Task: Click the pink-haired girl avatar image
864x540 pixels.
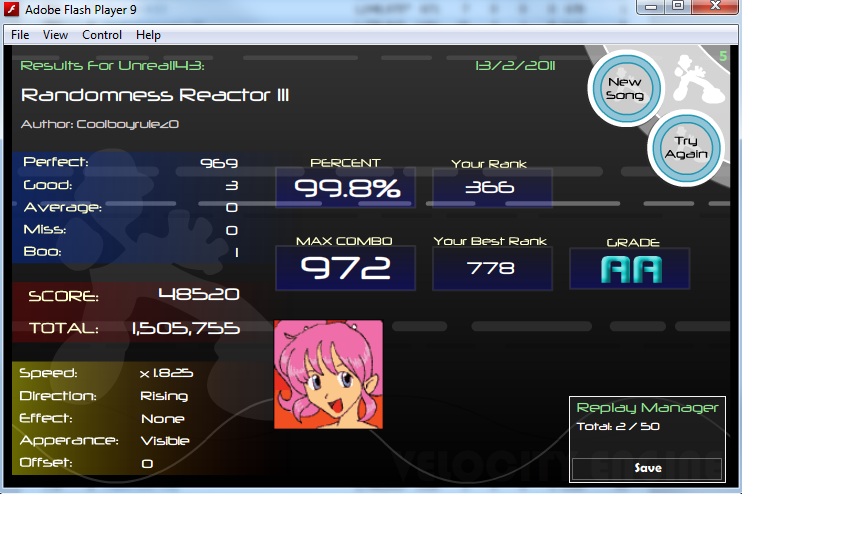Action: coord(328,374)
